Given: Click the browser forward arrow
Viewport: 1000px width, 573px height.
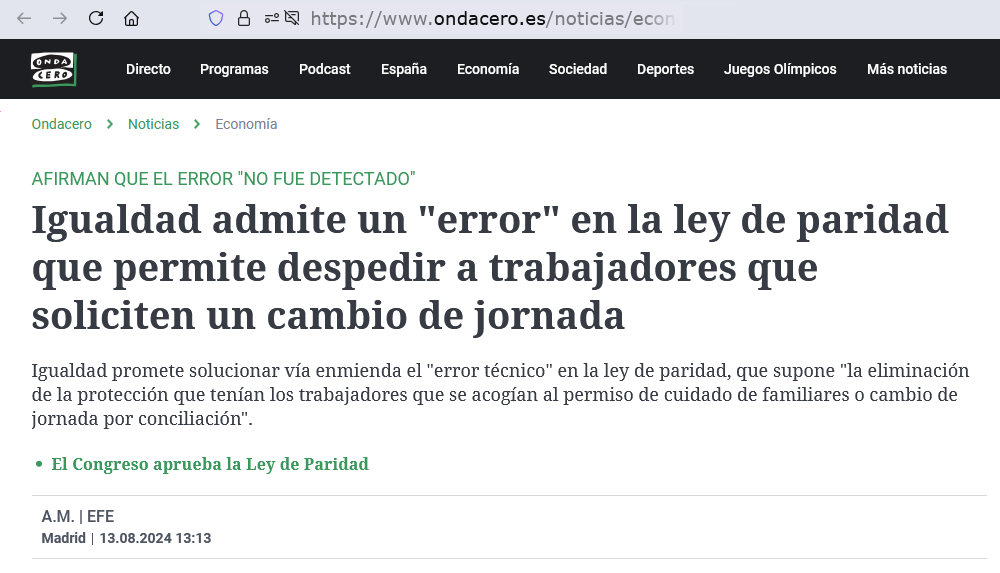Looking at the screenshot, I should (x=60, y=18).
